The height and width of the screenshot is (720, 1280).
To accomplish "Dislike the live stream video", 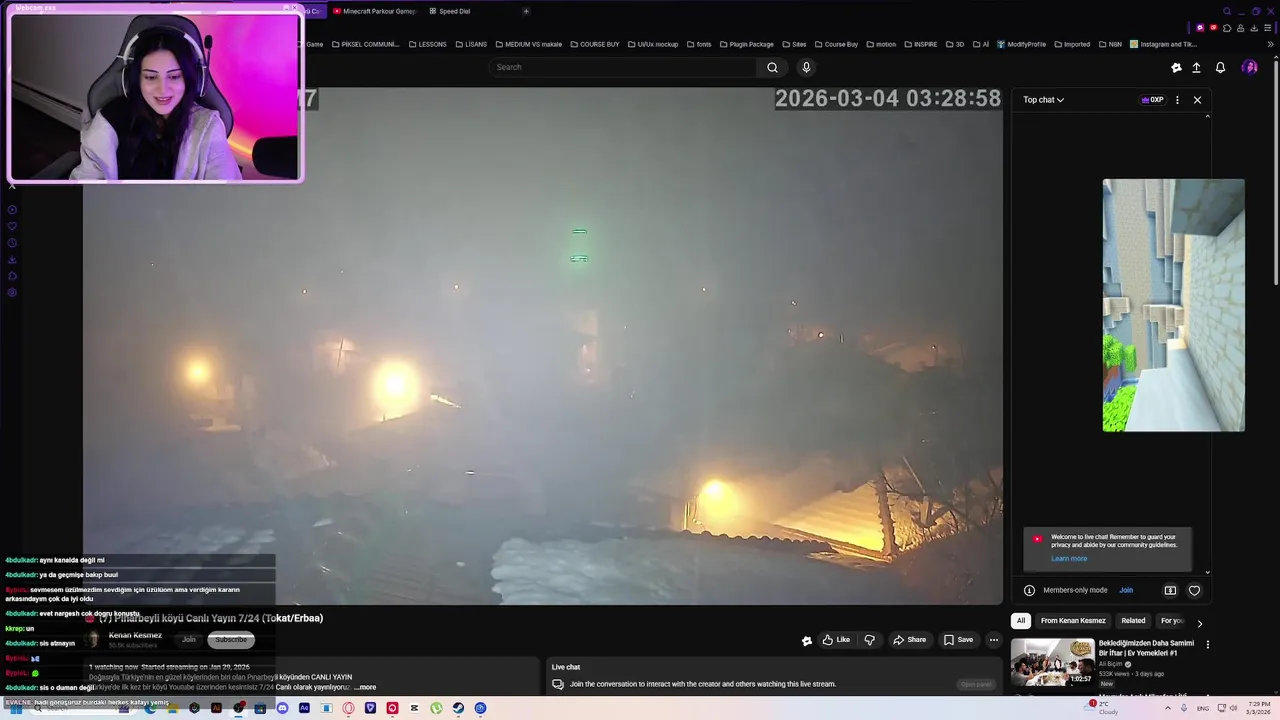I will (869, 640).
